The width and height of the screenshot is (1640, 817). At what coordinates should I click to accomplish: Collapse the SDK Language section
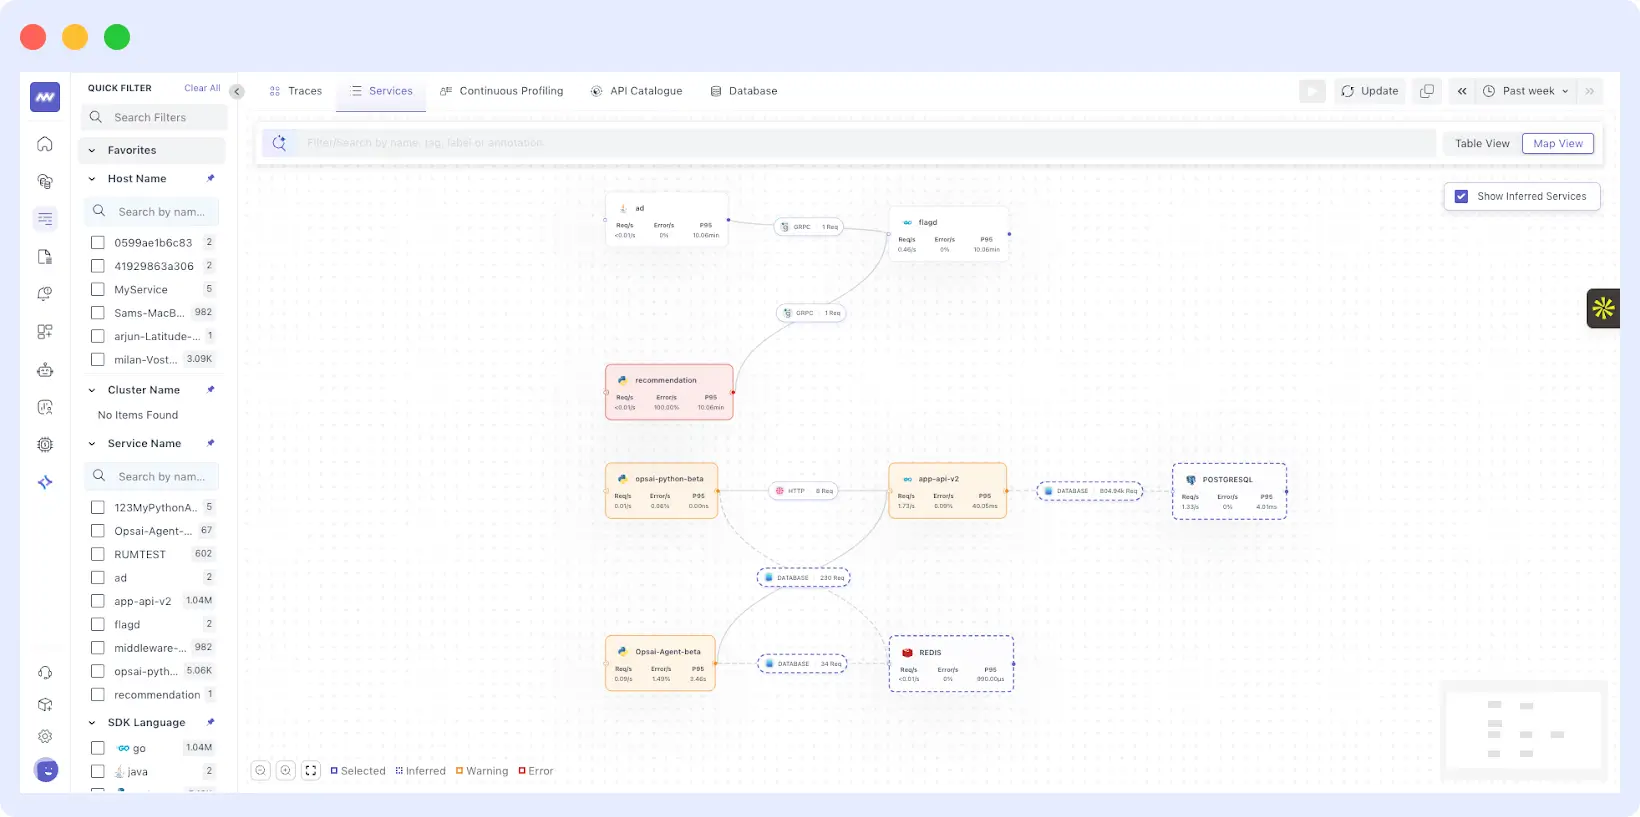pyautogui.click(x=92, y=722)
